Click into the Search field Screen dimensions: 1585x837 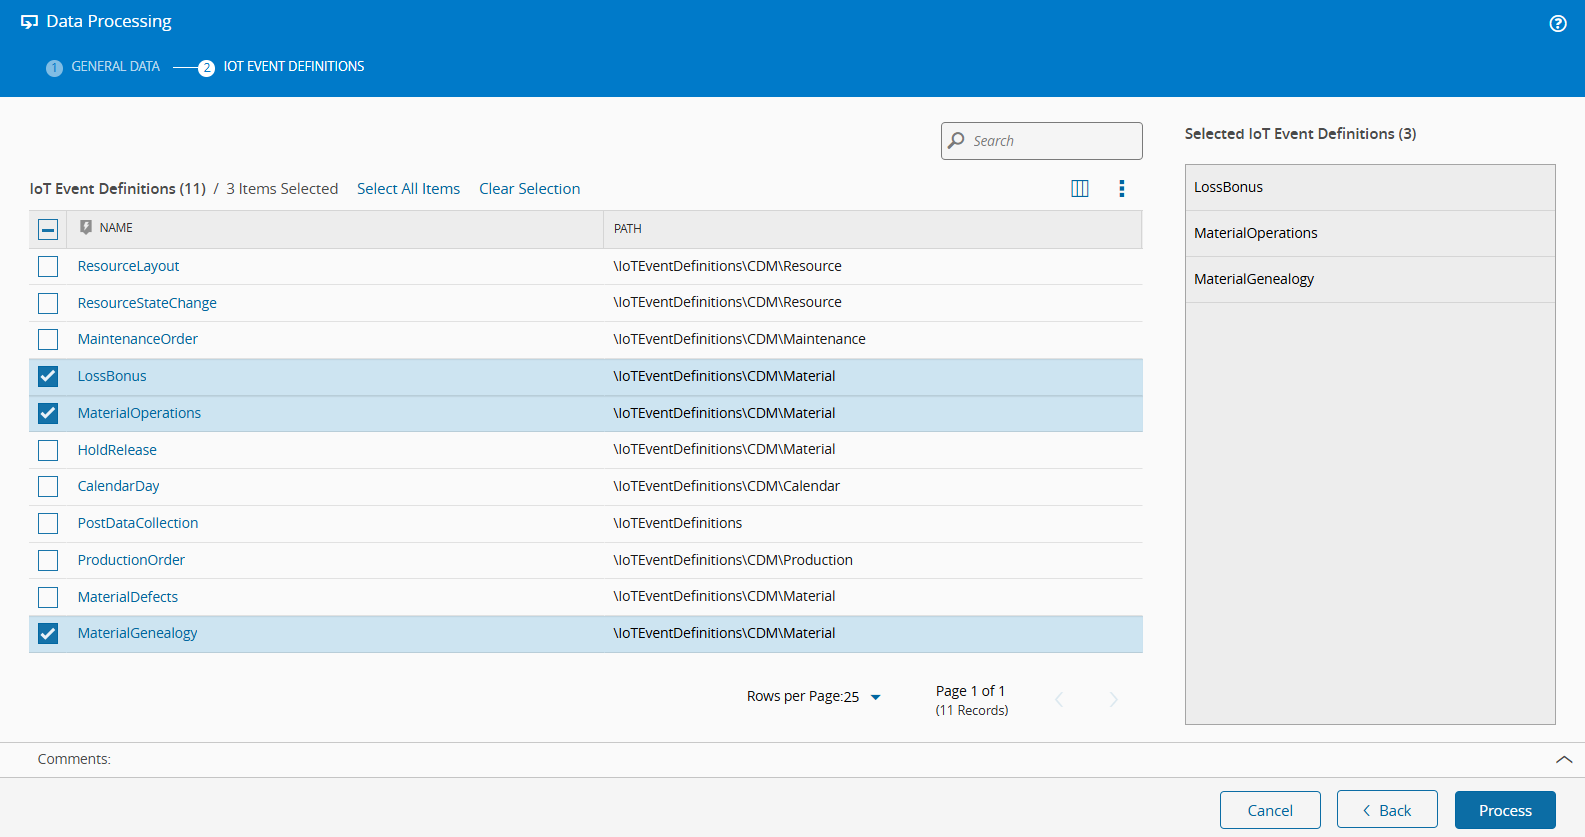click(x=1052, y=141)
